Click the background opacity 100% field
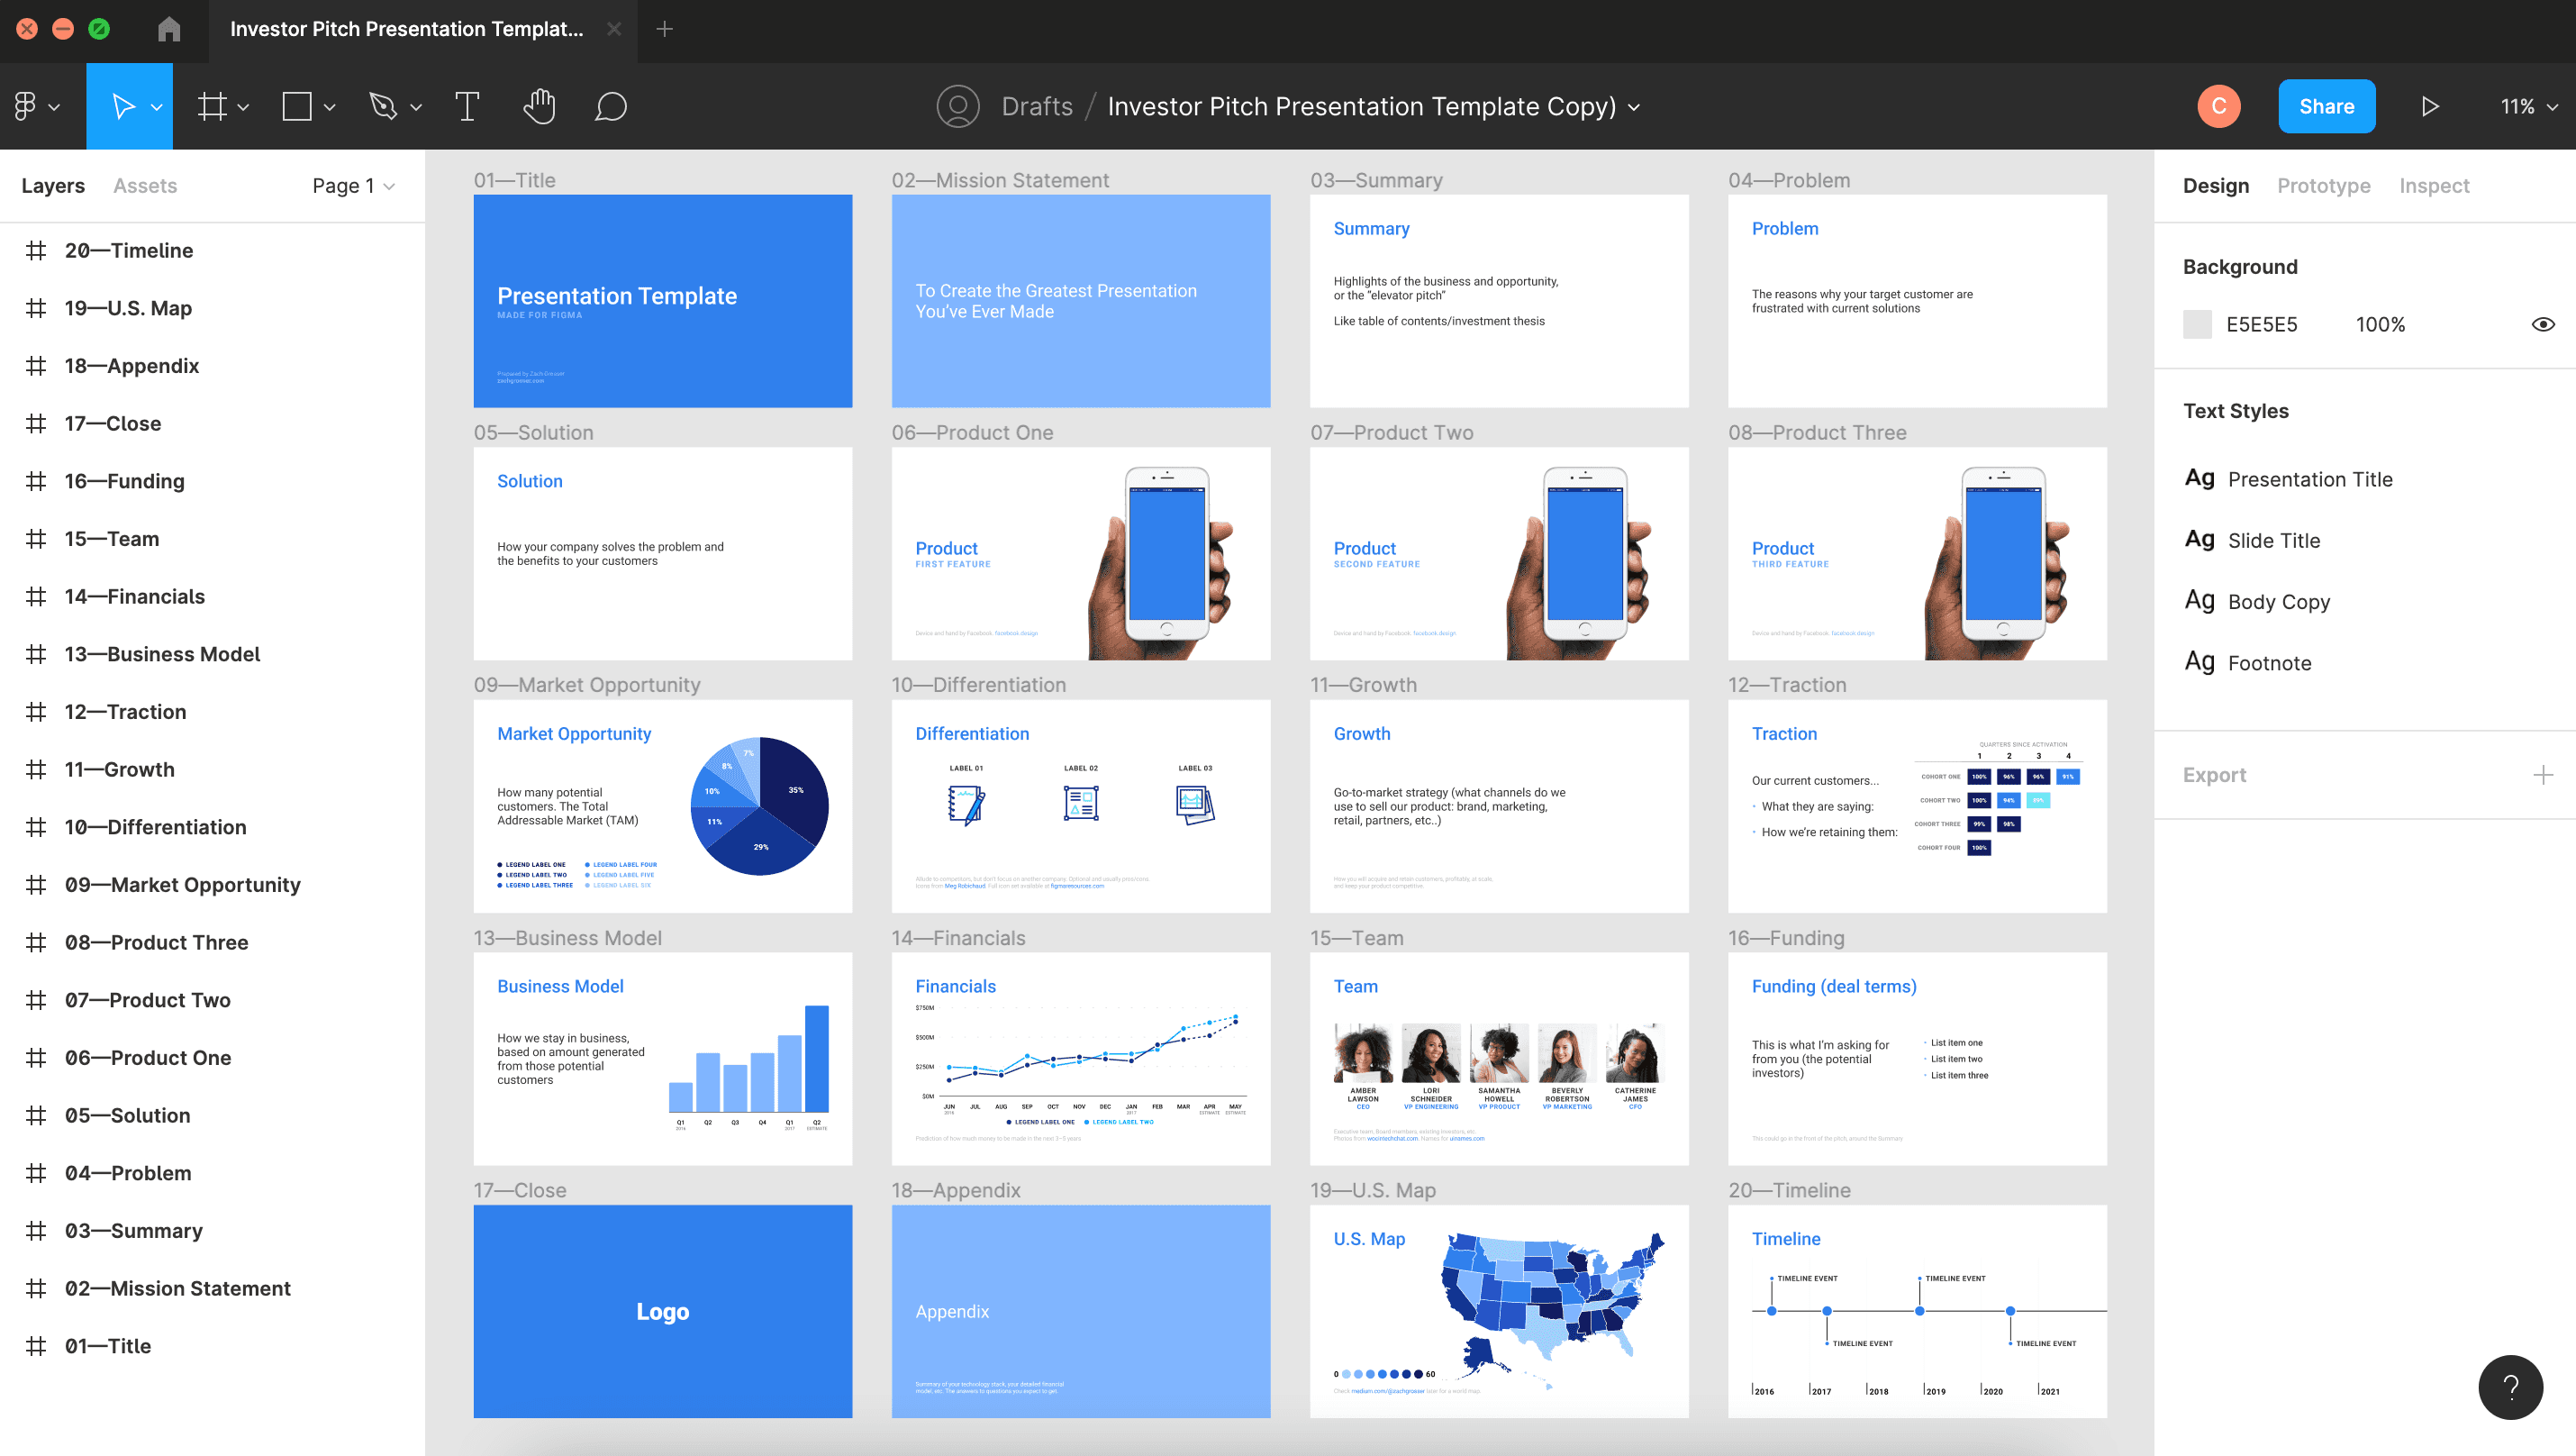2576x1456 pixels. [x=2380, y=324]
